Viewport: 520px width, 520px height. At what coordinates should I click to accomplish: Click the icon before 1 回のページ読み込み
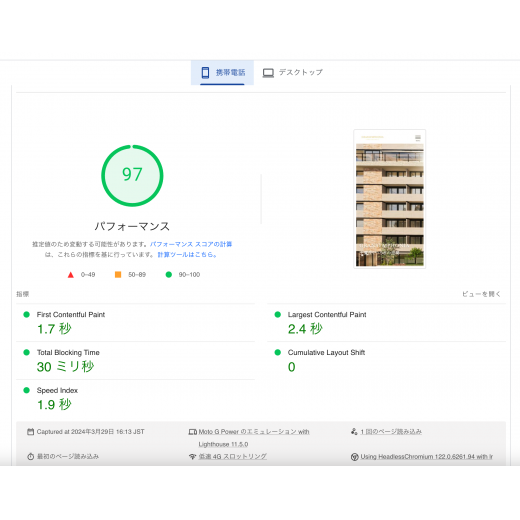point(354,432)
